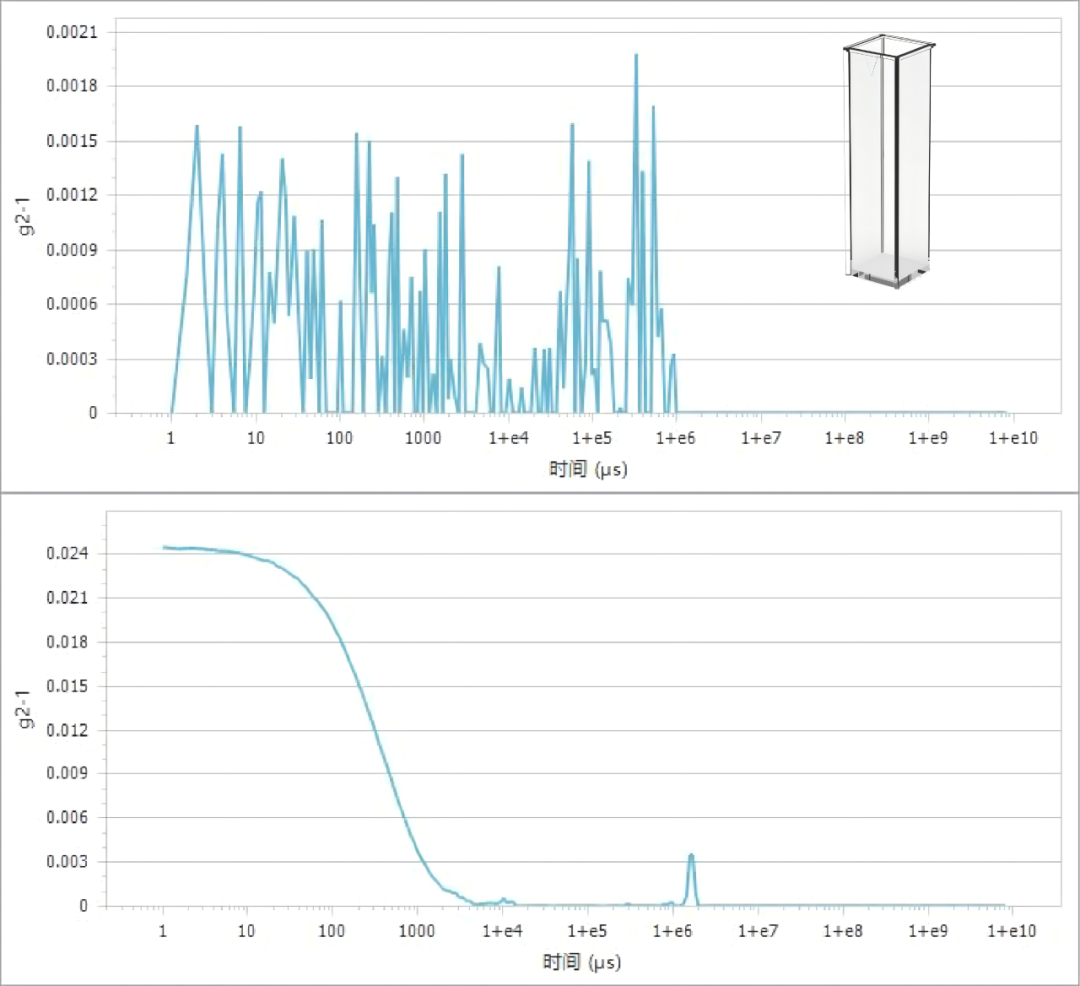
Task: Click the 0.0009 y-axis tick label
Action: [72, 250]
